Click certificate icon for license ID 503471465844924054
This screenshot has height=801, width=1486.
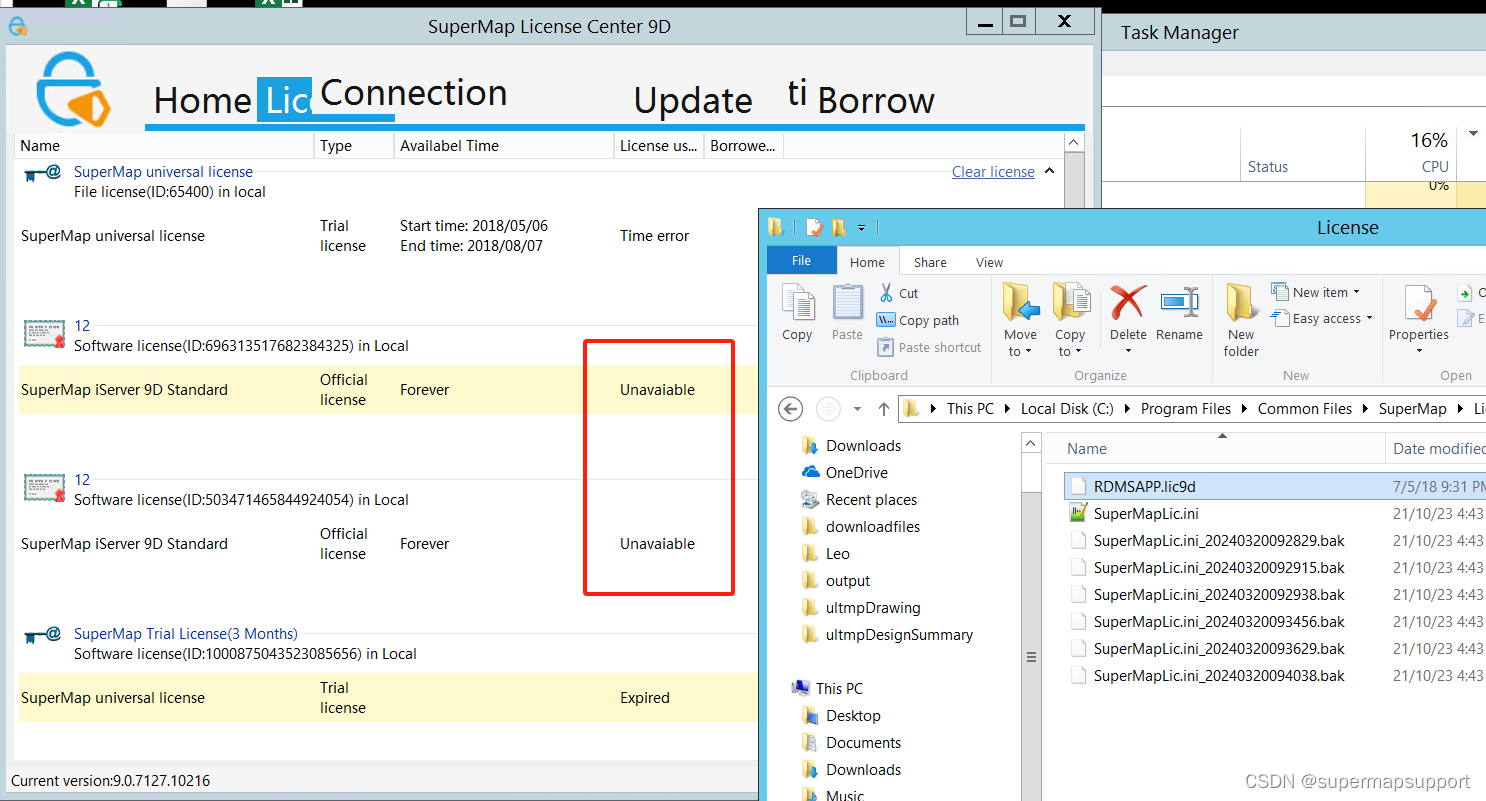[x=44, y=489]
